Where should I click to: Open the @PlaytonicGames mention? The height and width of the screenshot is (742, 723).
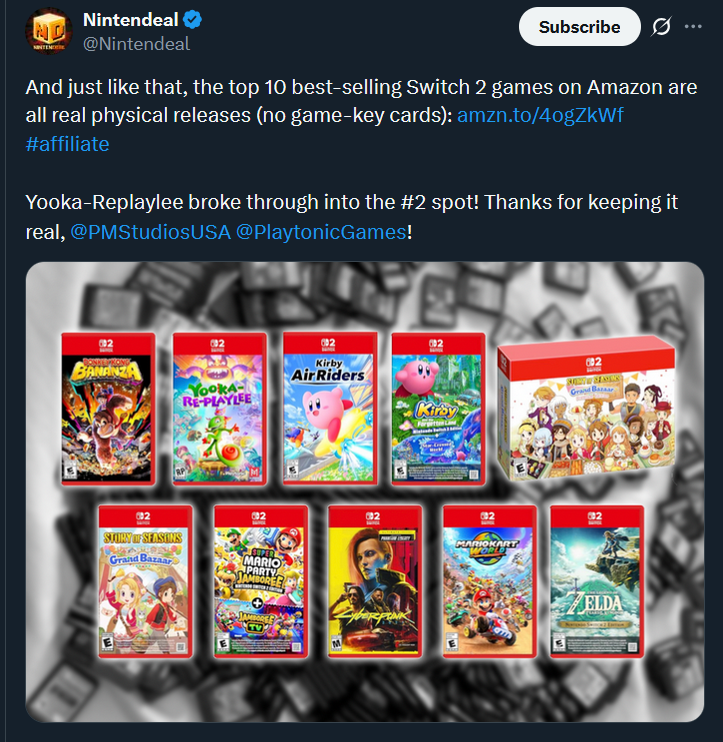[321, 232]
